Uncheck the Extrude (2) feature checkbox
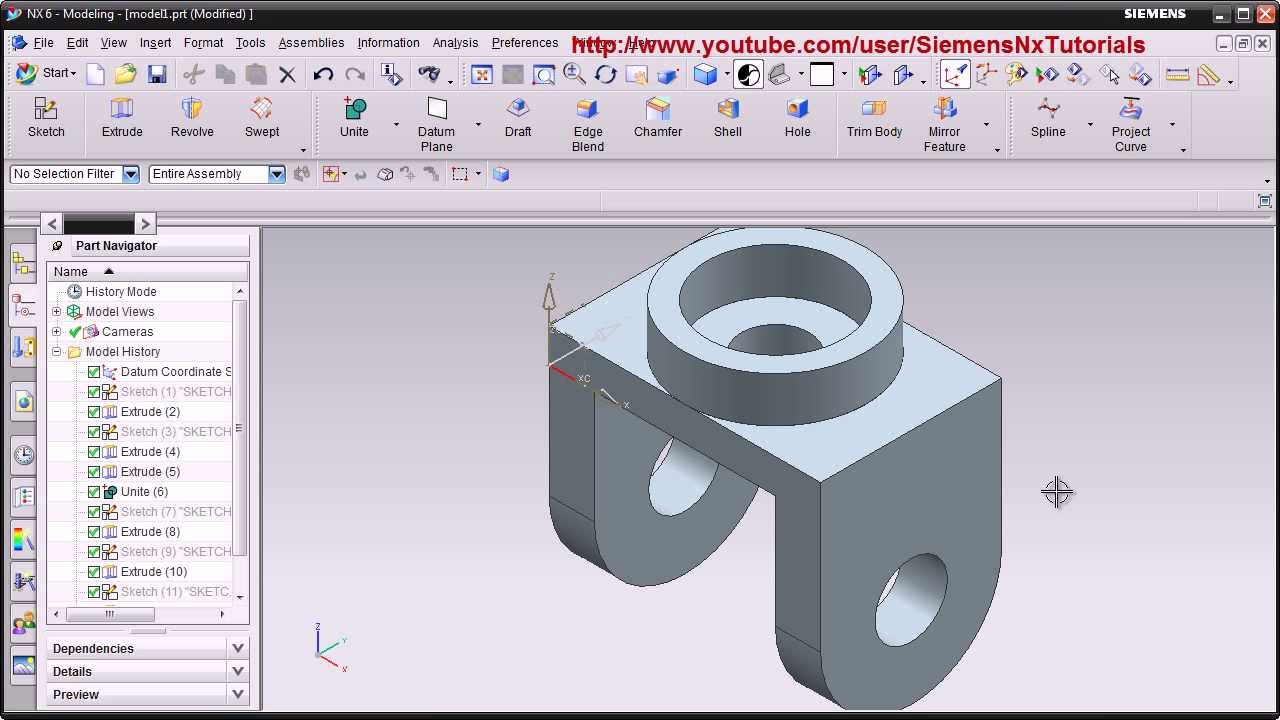Image resolution: width=1280 pixels, height=720 pixels. [93, 411]
